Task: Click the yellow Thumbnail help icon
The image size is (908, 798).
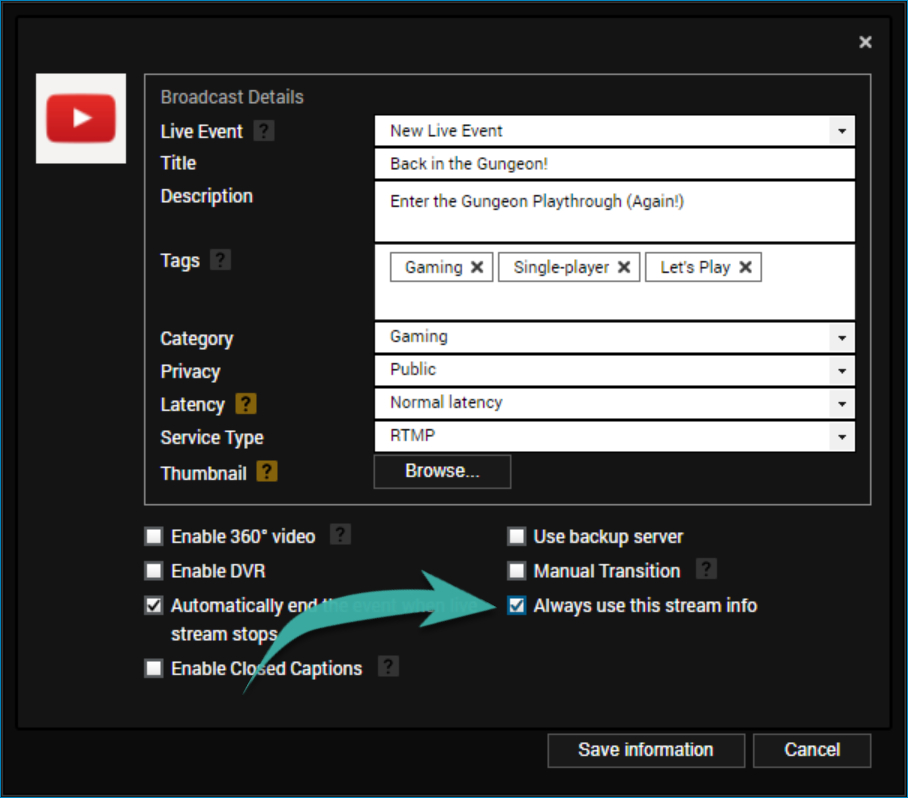Action: point(266,472)
